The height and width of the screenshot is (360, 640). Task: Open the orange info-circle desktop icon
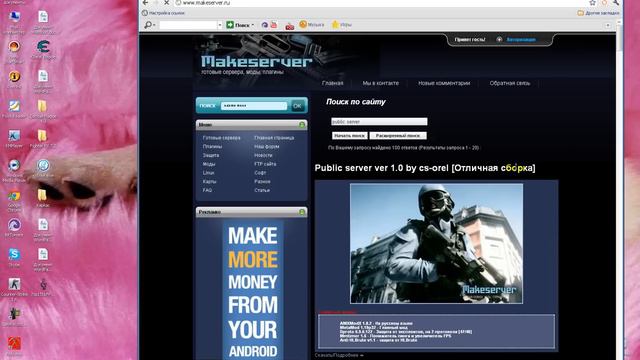14,79
